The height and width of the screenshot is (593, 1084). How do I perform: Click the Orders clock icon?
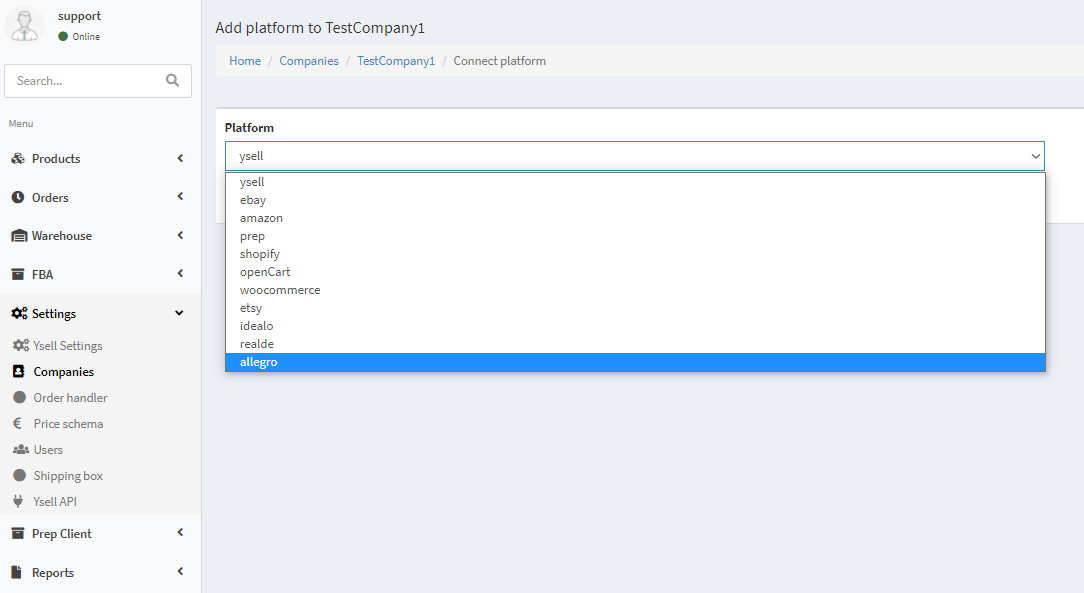coord(18,197)
